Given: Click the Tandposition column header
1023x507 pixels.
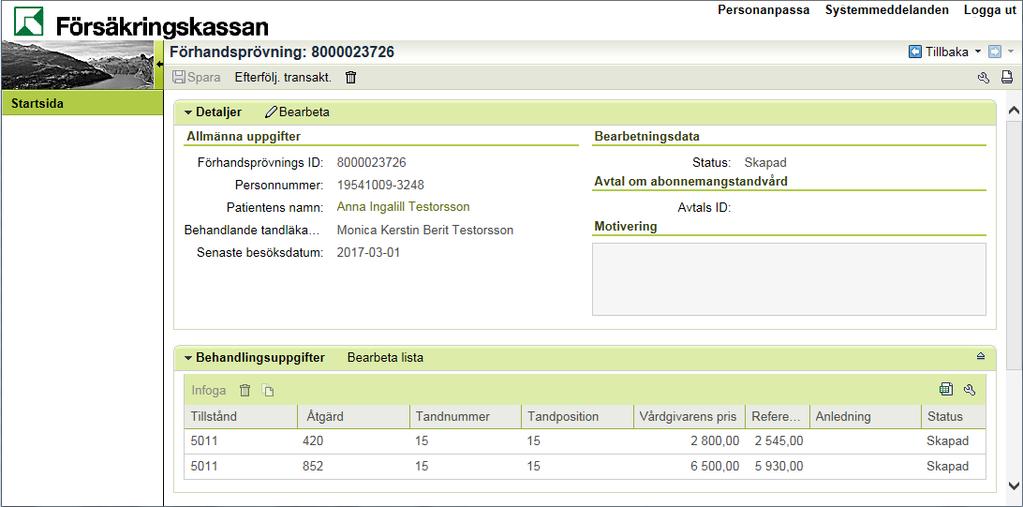Looking at the screenshot, I should coord(578,416).
